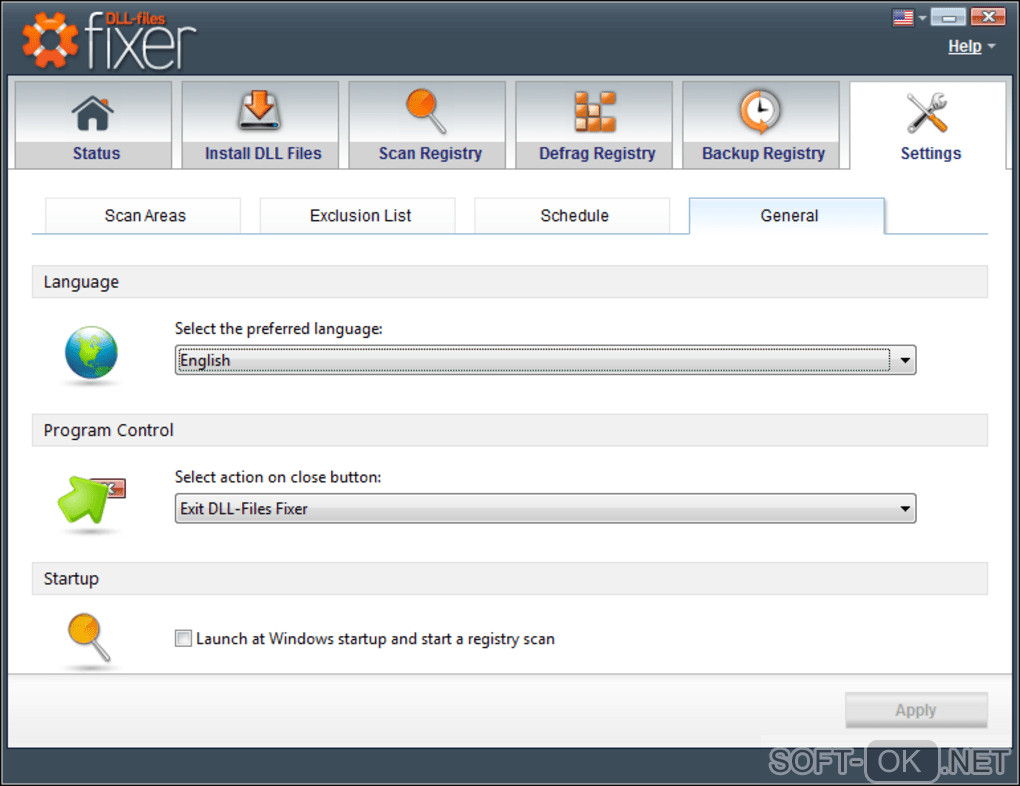
Task: Open the close button action dropdown arrow
Action: [x=905, y=508]
